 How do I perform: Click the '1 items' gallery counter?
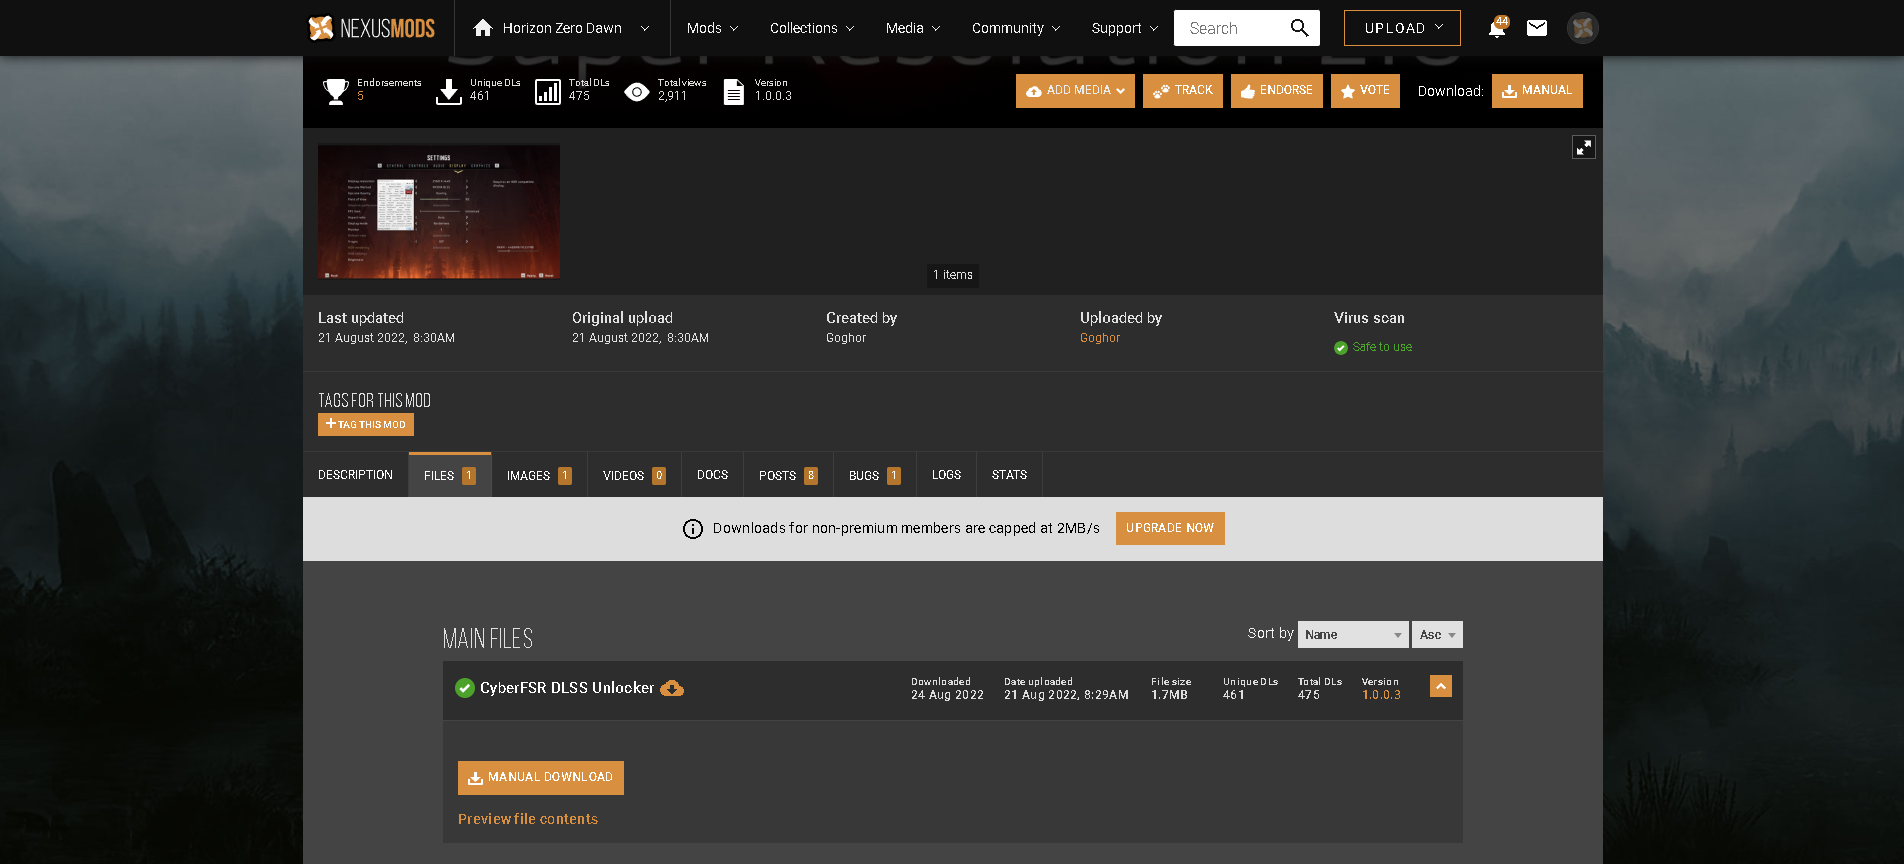click(953, 275)
